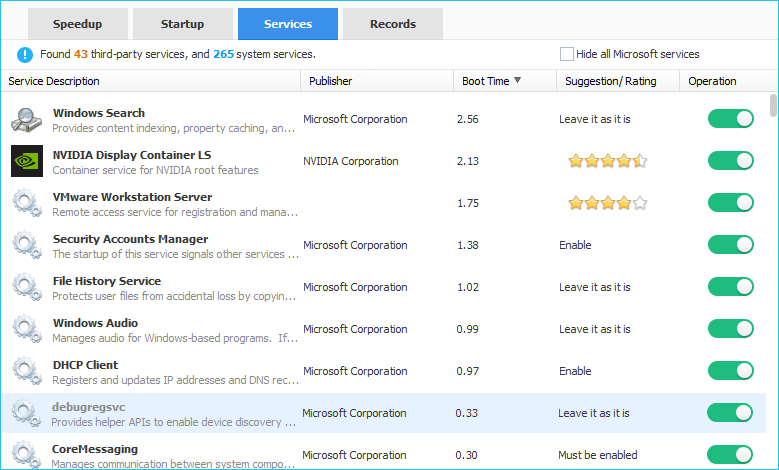Click the CoreMessaging gear icon
779x470 pixels.
tap(26, 455)
